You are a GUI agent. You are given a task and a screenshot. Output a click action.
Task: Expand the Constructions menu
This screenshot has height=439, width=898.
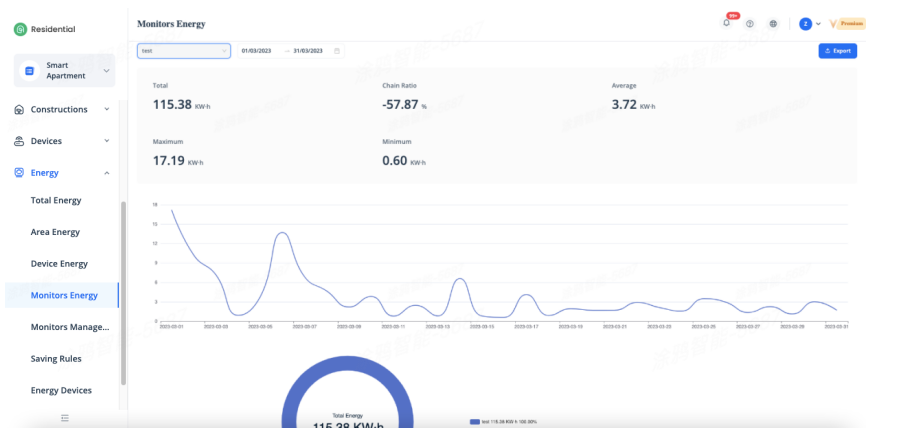click(59, 109)
